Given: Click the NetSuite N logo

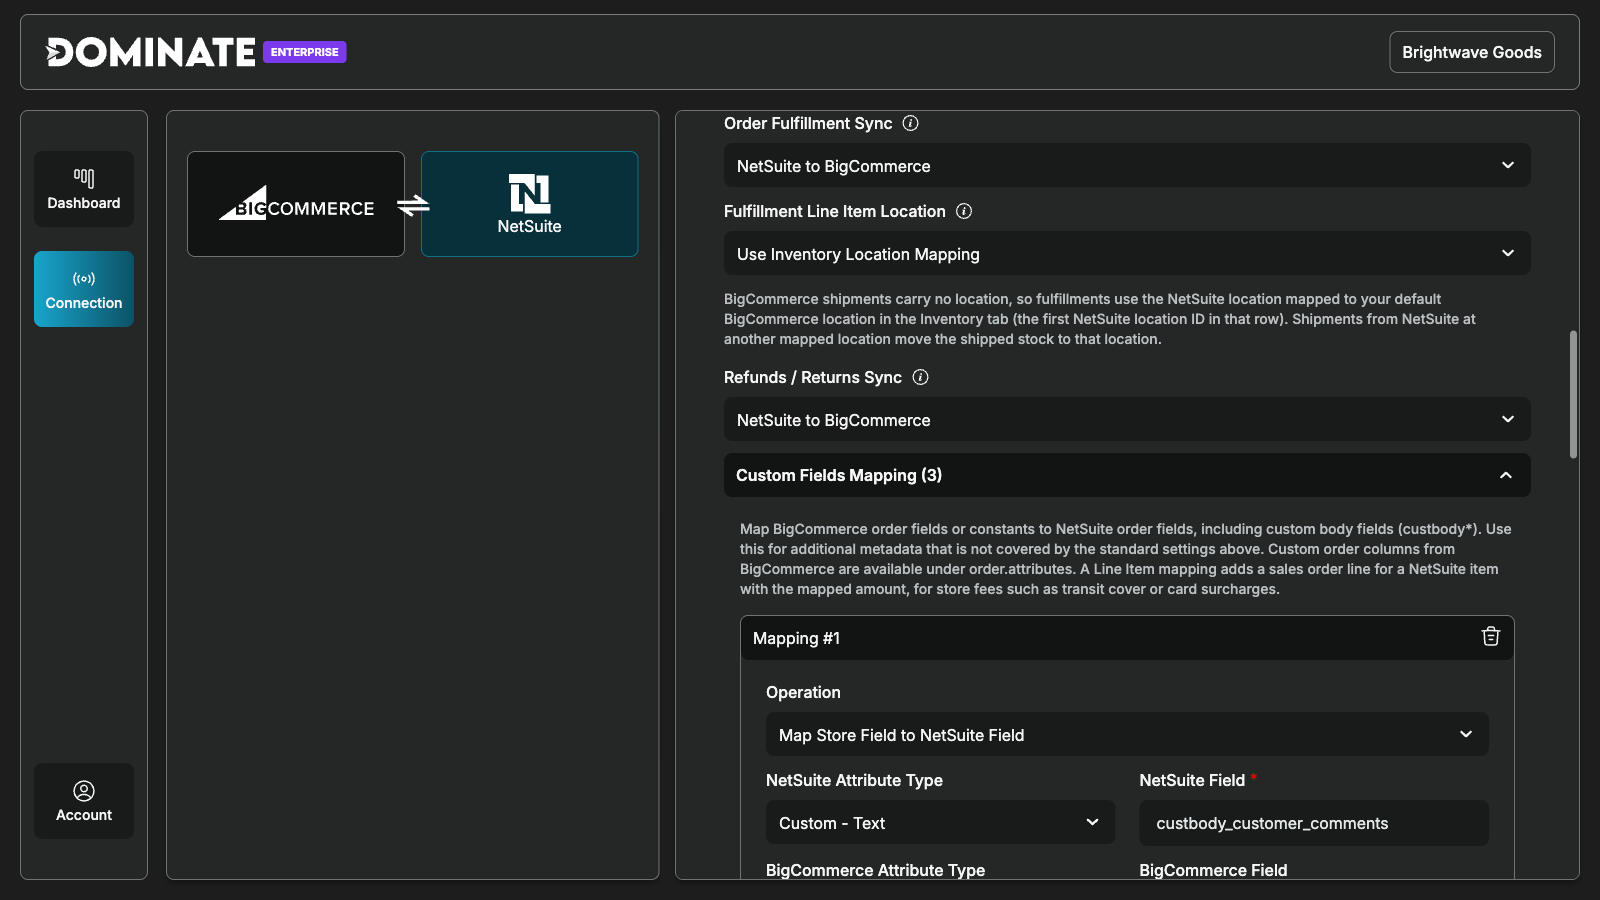Looking at the screenshot, I should click(530, 193).
